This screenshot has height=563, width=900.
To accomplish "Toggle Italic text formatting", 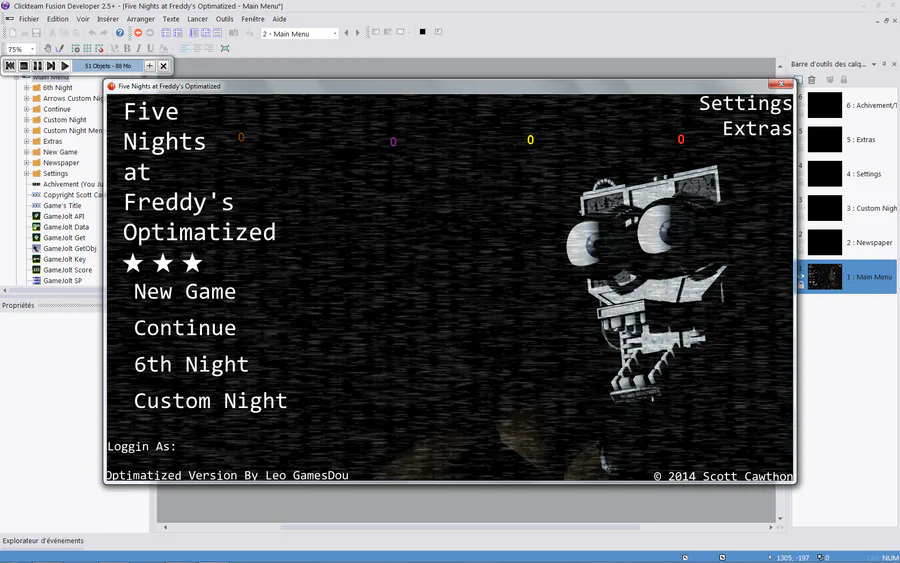I will [x=138, y=48].
